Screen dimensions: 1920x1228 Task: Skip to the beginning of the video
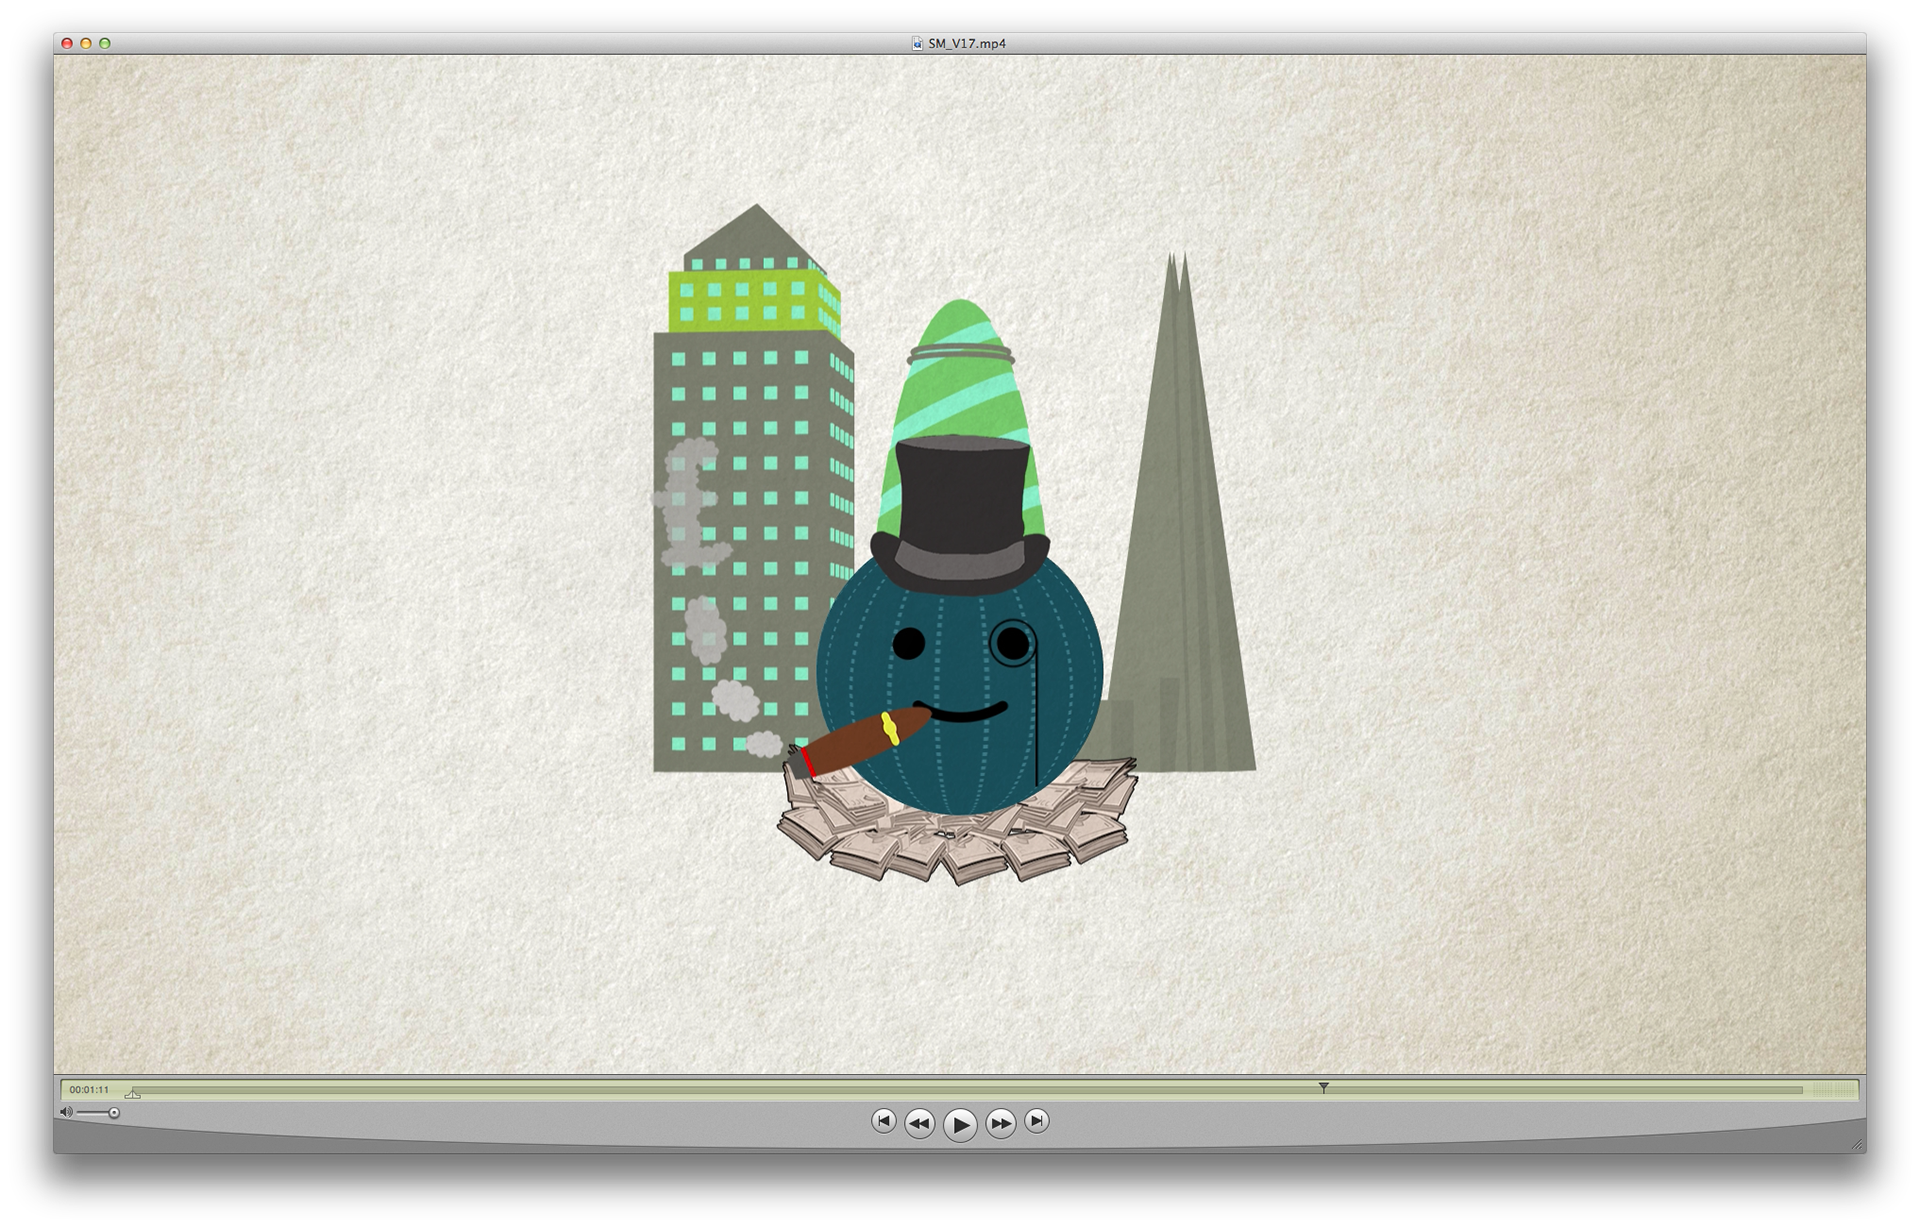(883, 1121)
